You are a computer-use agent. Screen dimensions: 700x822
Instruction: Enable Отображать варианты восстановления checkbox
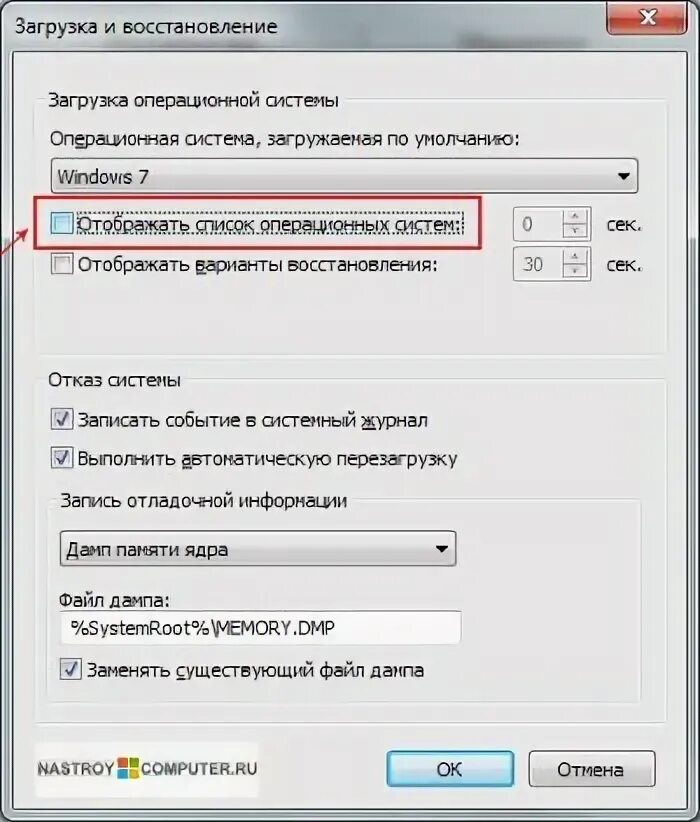pyautogui.click(x=62, y=264)
